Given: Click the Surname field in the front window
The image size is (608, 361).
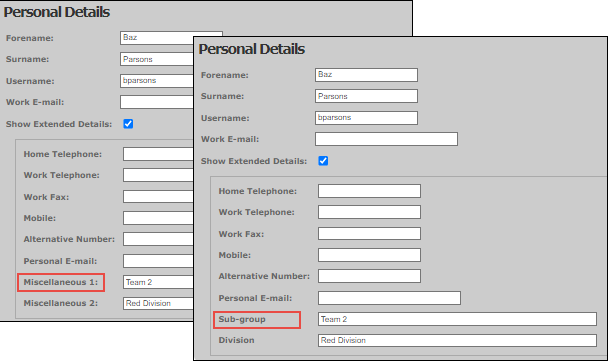Looking at the screenshot, I should [366, 96].
